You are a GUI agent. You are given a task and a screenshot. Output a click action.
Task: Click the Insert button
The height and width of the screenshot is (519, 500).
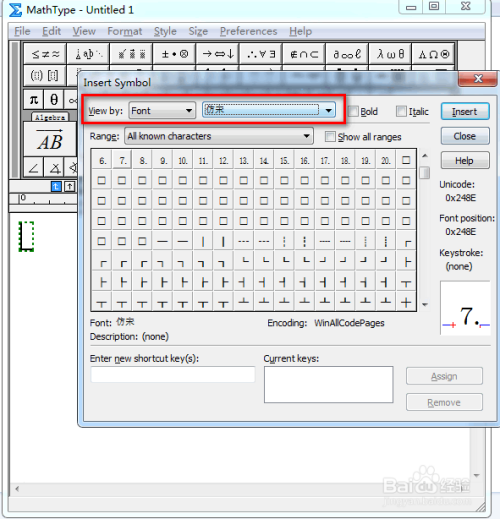coord(465,111)
